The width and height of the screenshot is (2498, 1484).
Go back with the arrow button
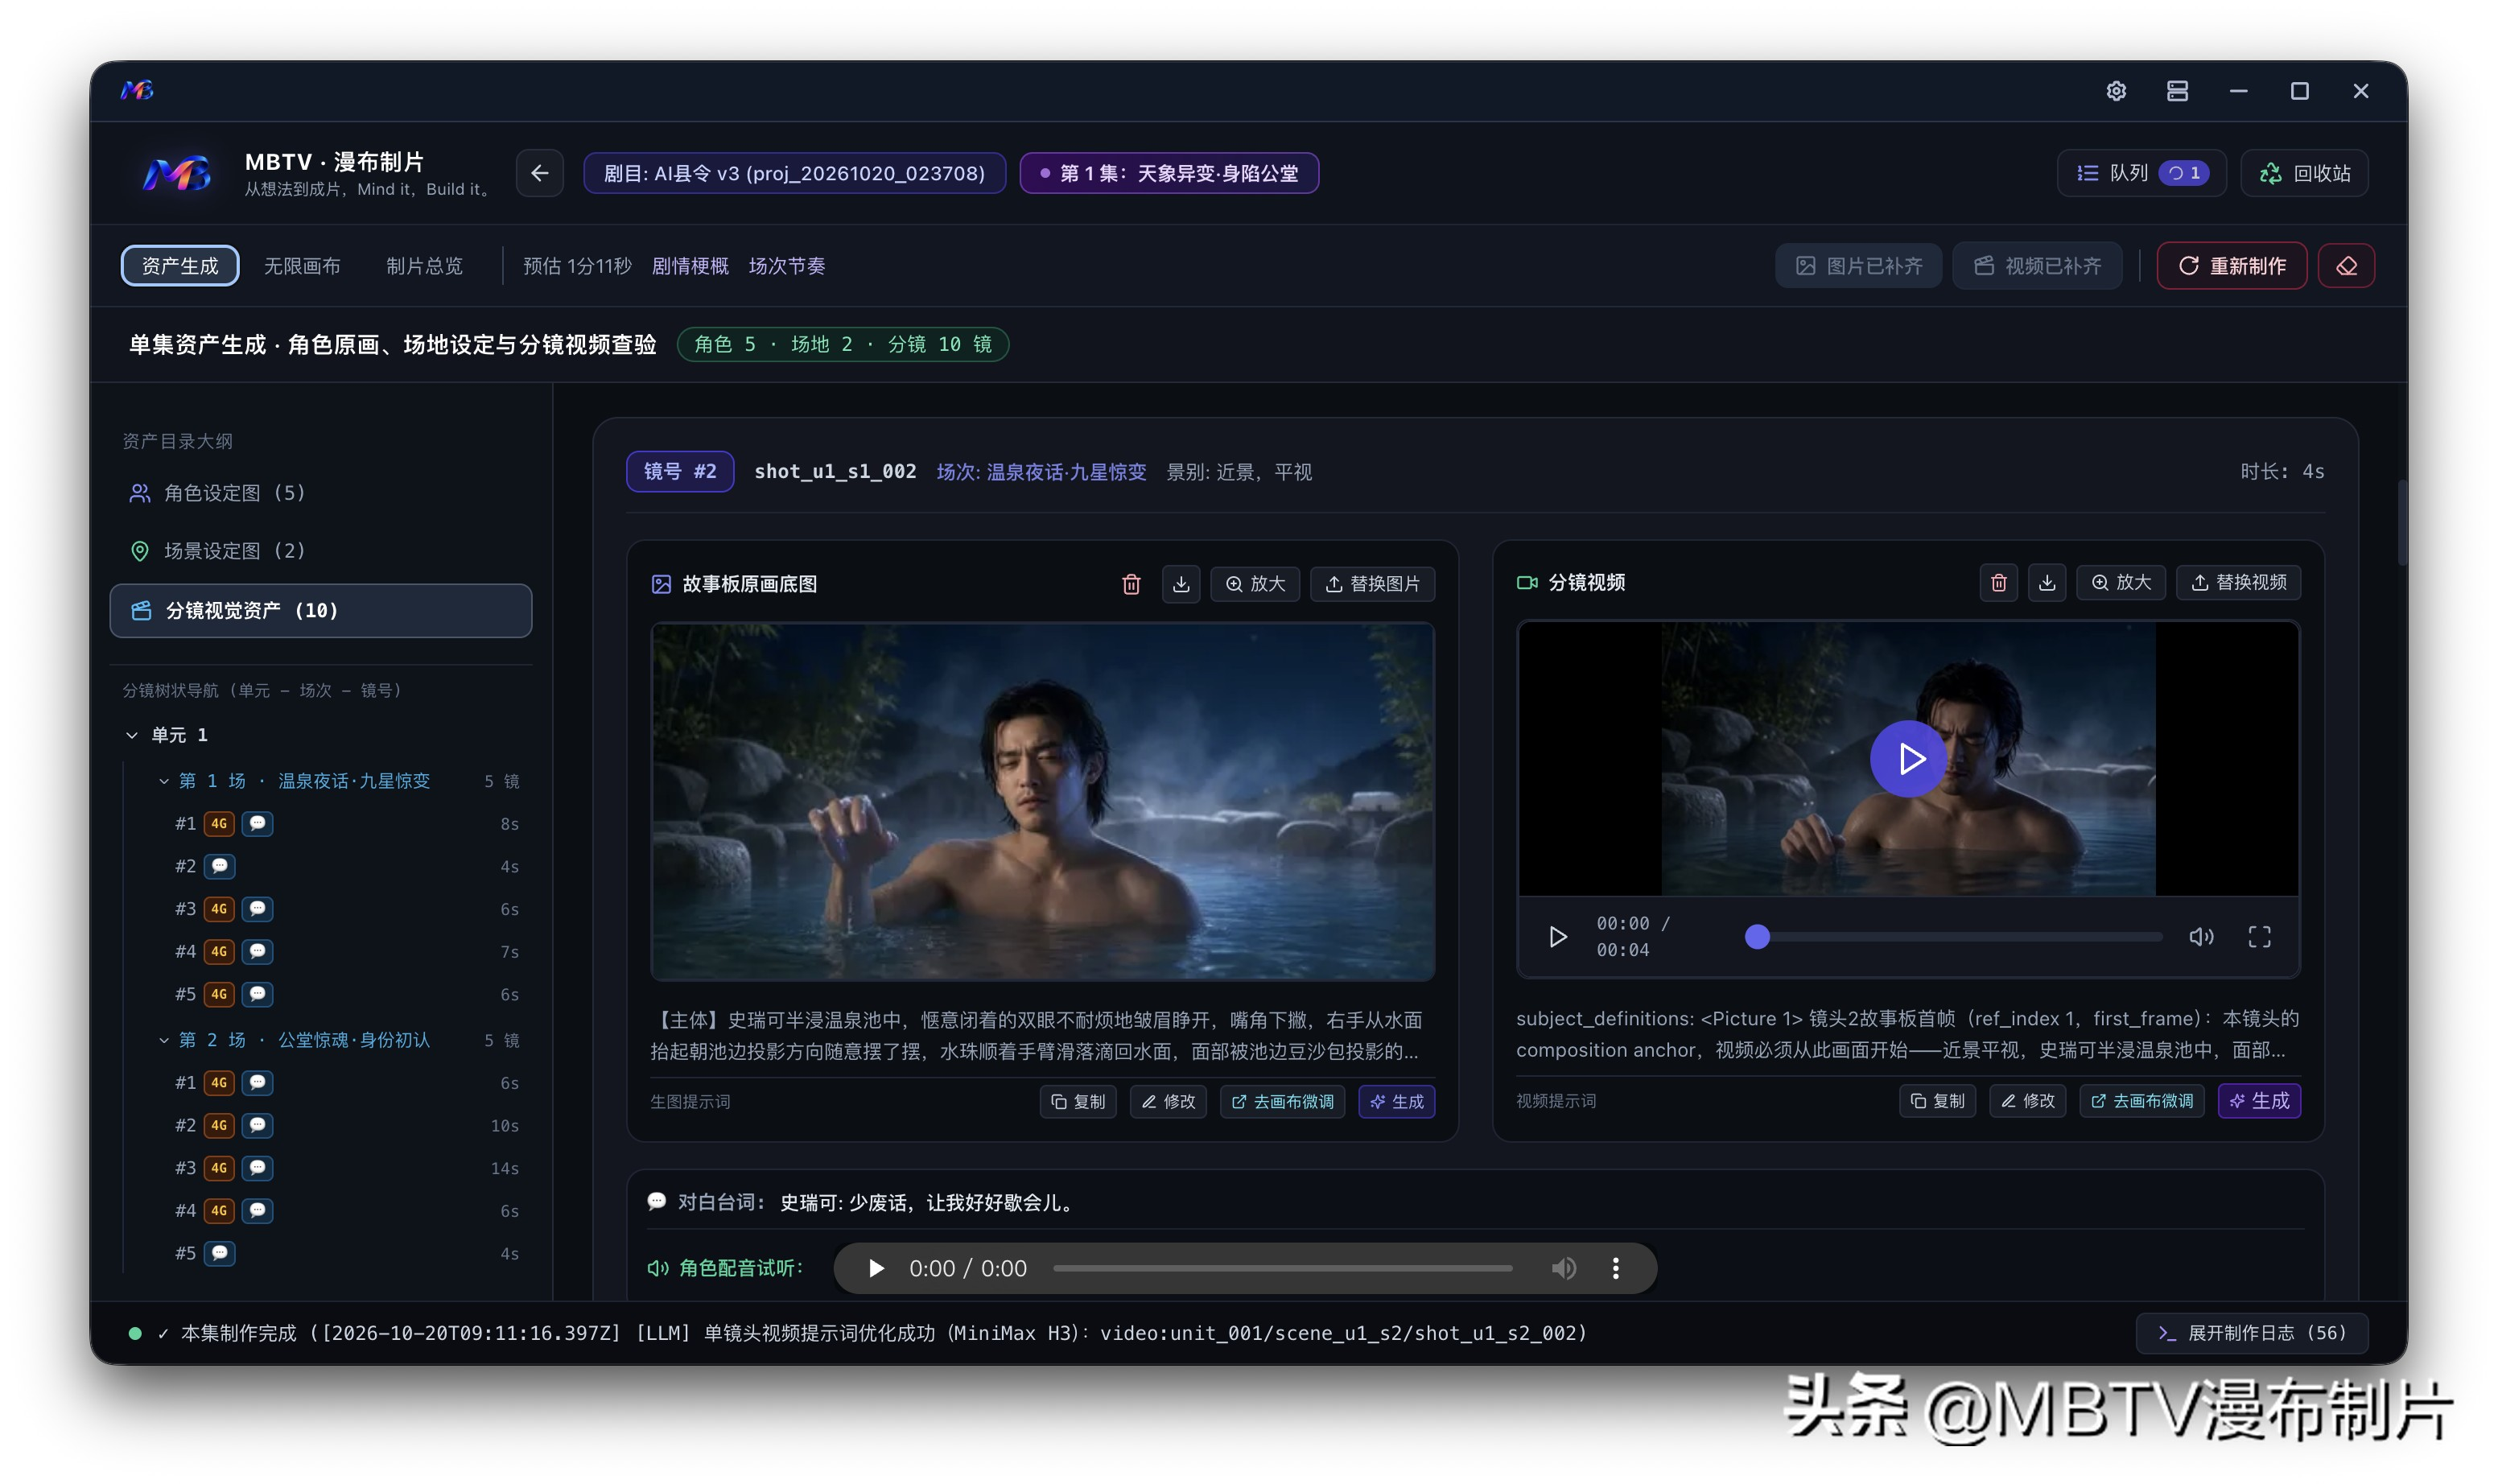coord(540,173)
